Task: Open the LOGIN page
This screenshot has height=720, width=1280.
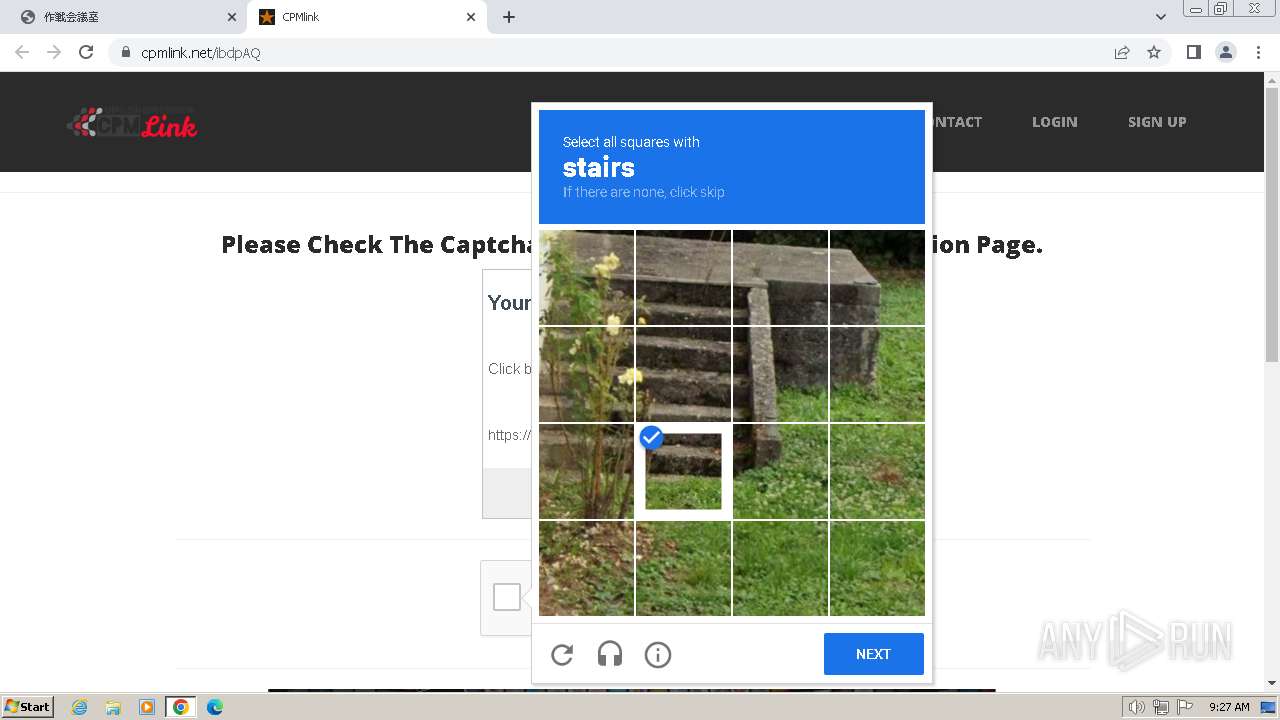Action: coord(1054,122)
